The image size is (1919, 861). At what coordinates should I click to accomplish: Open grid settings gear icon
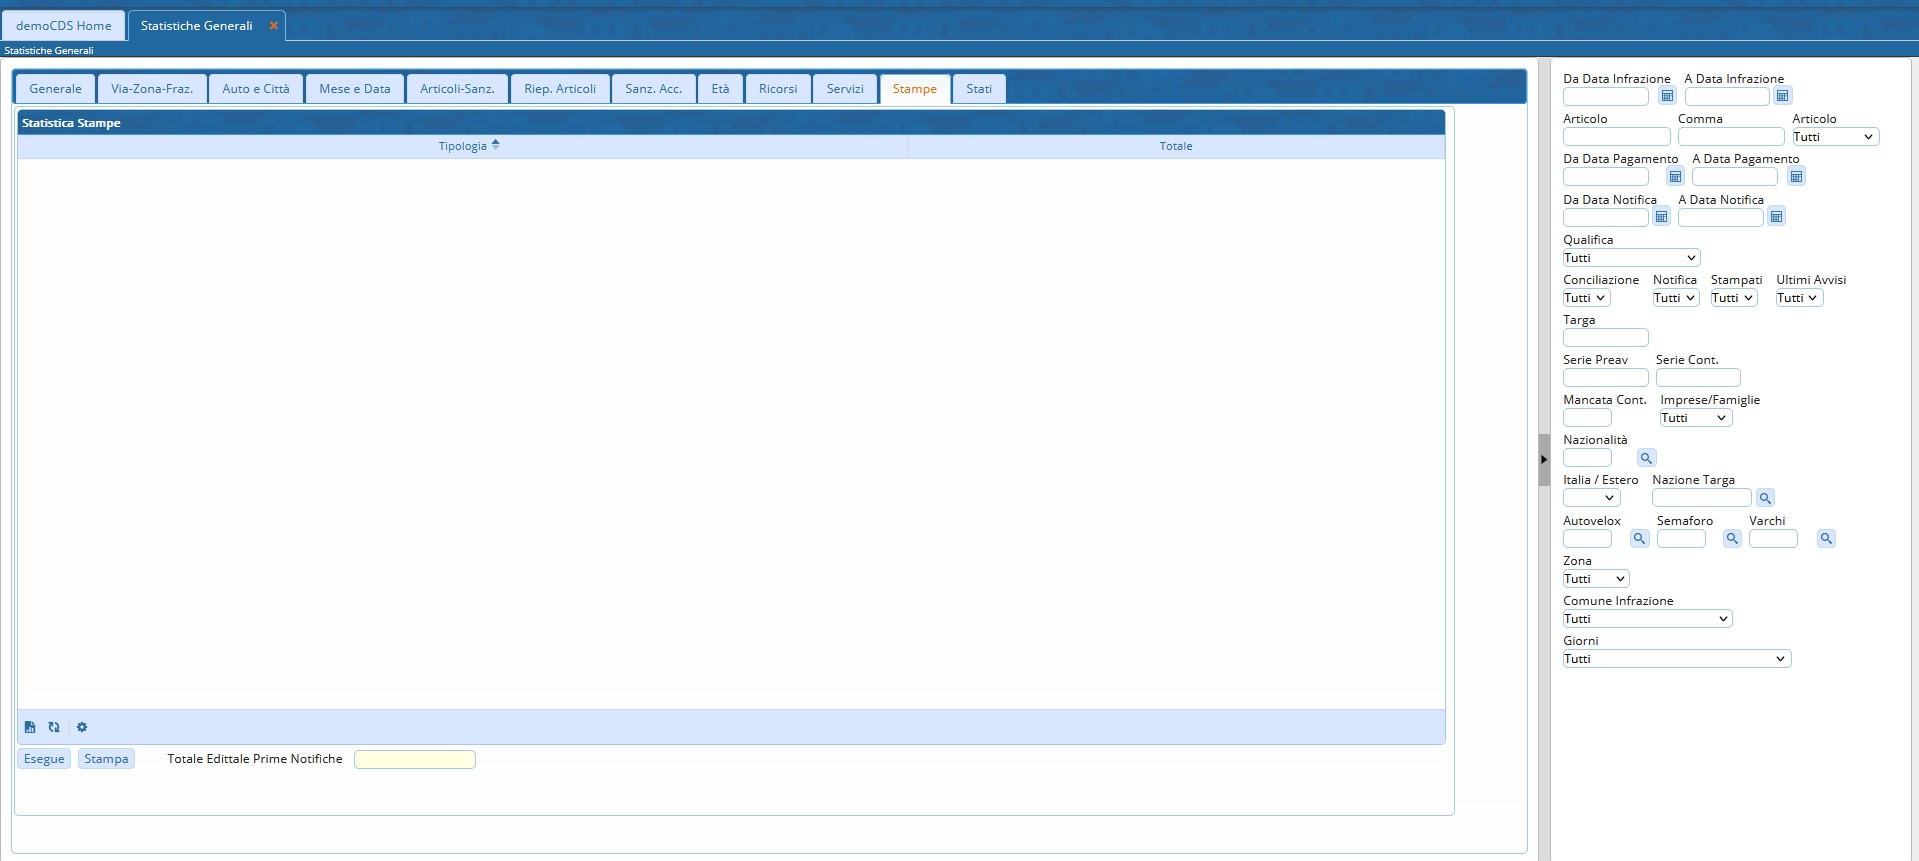pyautogui.click(x=82, y=727)
